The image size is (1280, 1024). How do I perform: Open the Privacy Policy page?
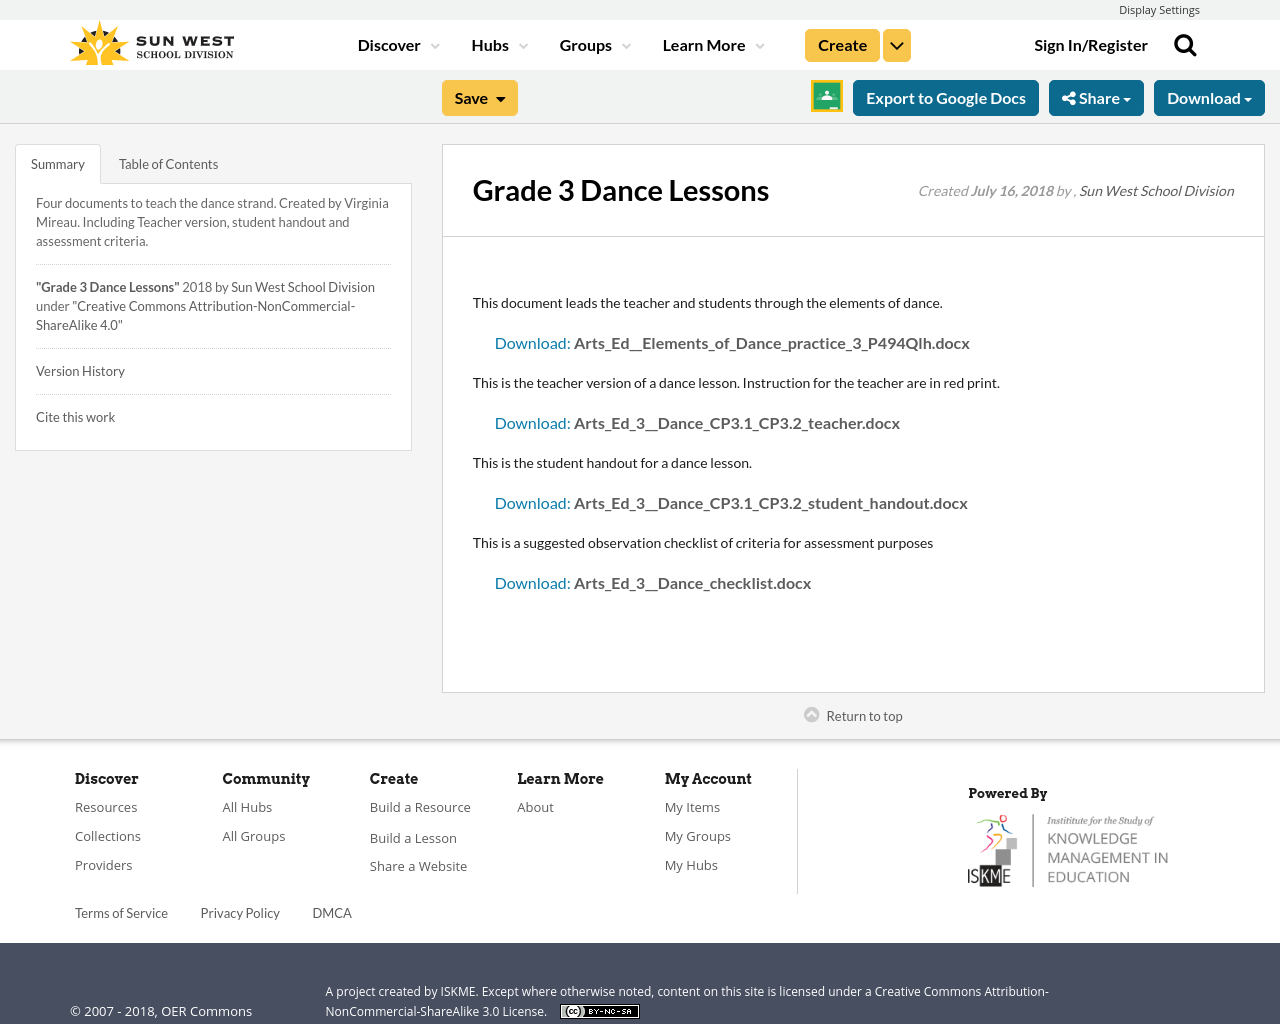coord(240,912)
